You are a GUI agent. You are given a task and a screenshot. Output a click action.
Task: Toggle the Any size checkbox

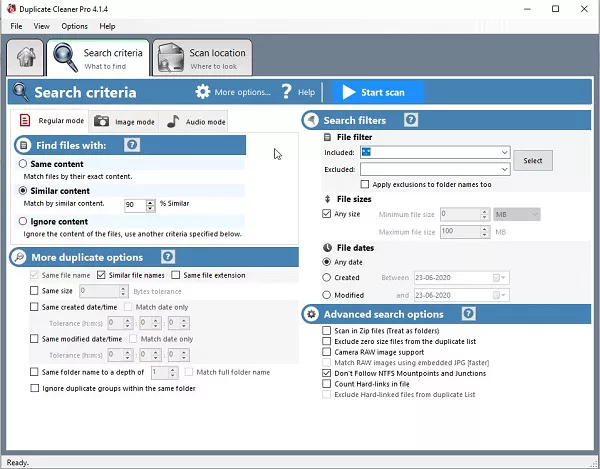(x=327, y=213)
